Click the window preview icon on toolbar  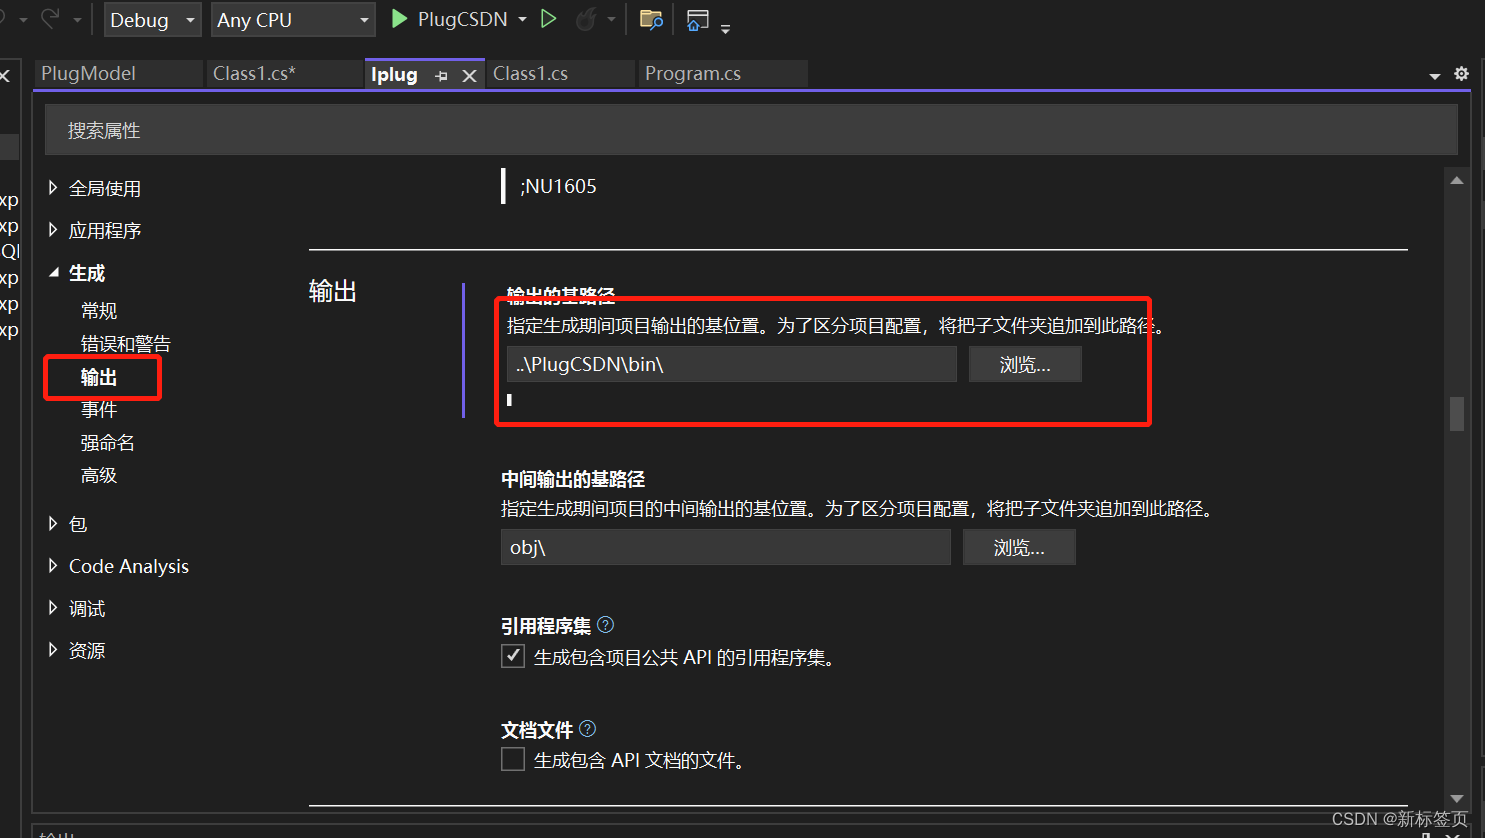pyautogui.click(x=697, y=19)
